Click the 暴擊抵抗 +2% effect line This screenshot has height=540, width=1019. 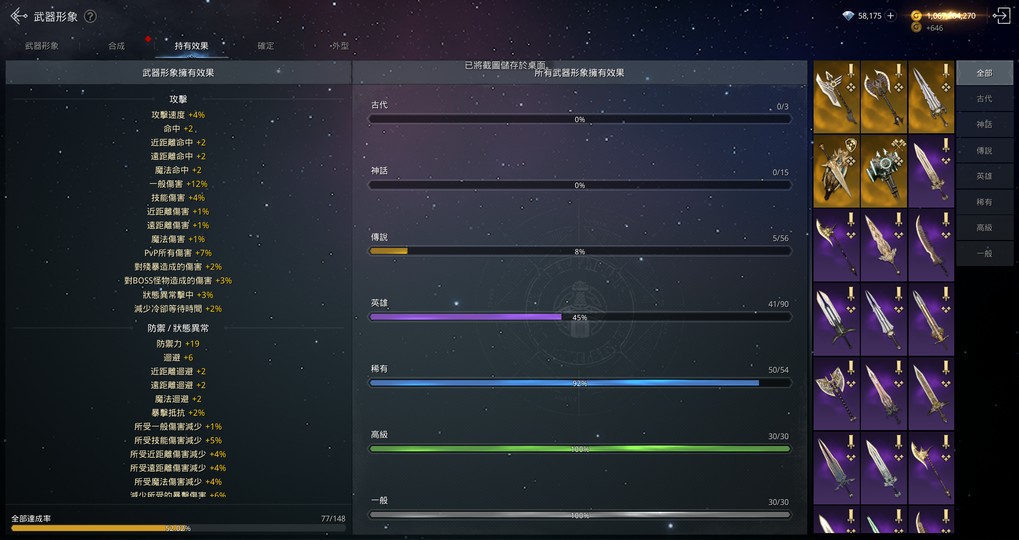(178, 413)
